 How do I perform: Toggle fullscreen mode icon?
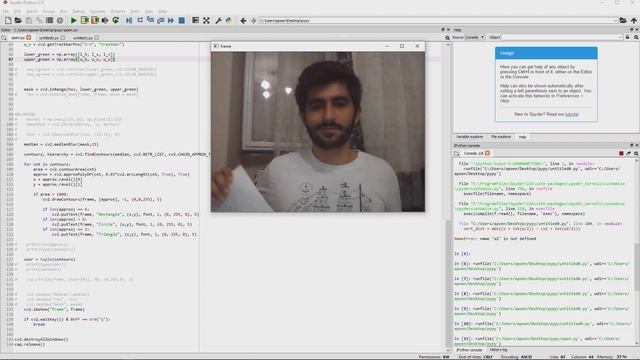pos(206,20)
